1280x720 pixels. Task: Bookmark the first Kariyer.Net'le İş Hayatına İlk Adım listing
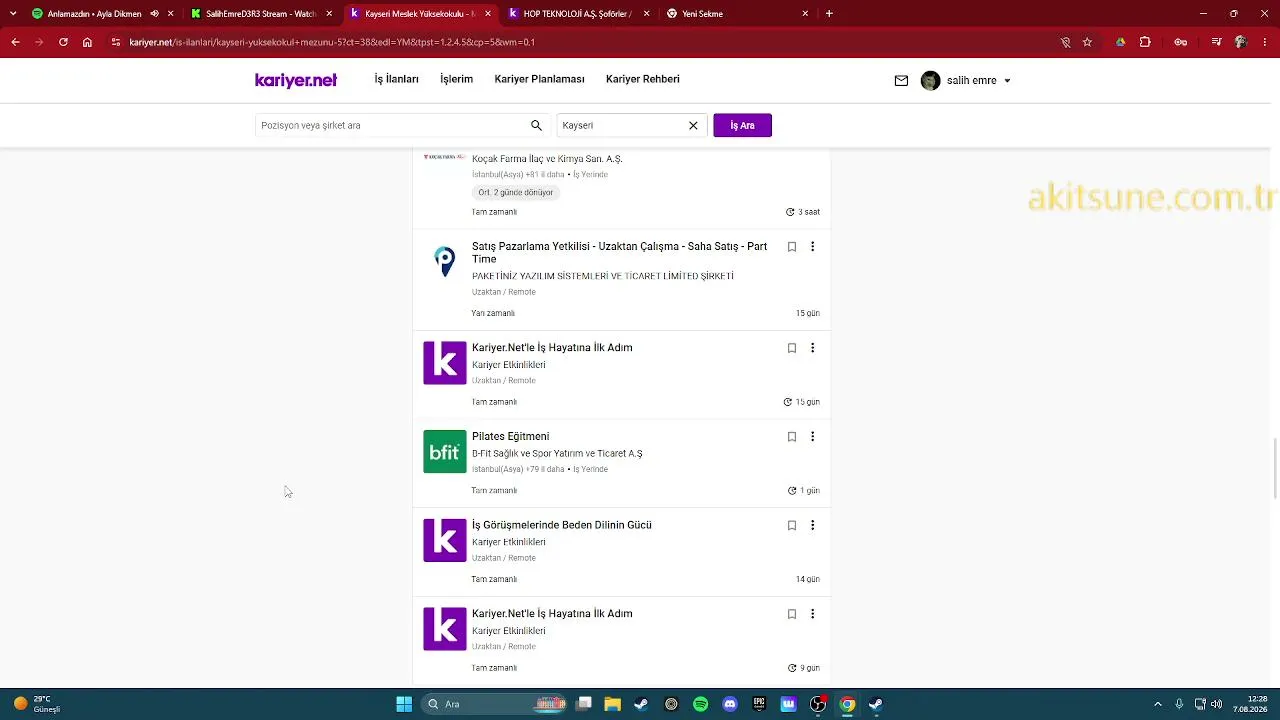point(792,348)
